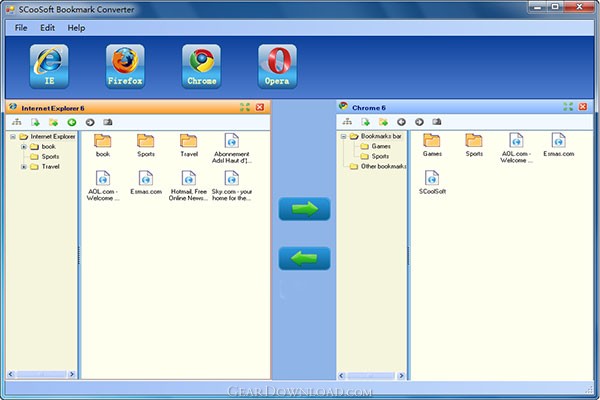Maximize the Chrome 6 panel

[568, 107]
